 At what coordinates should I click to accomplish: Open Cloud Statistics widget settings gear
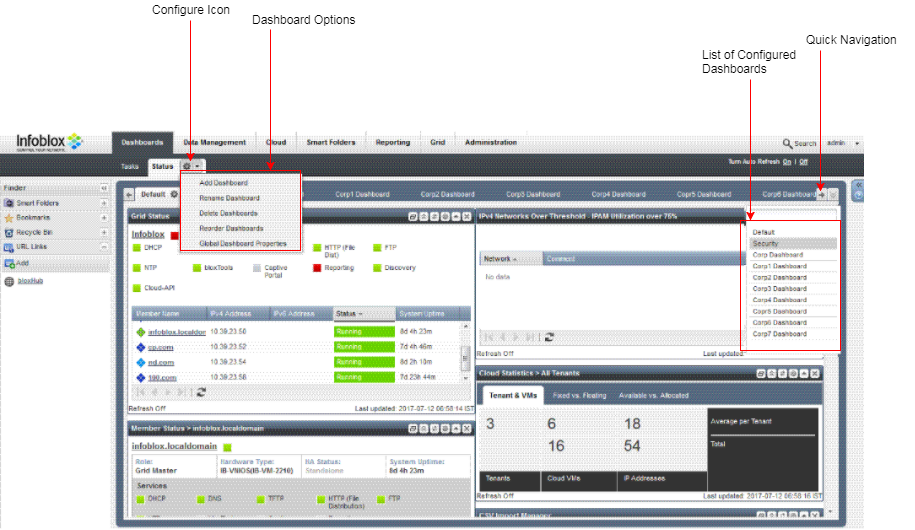pos(794,374)
